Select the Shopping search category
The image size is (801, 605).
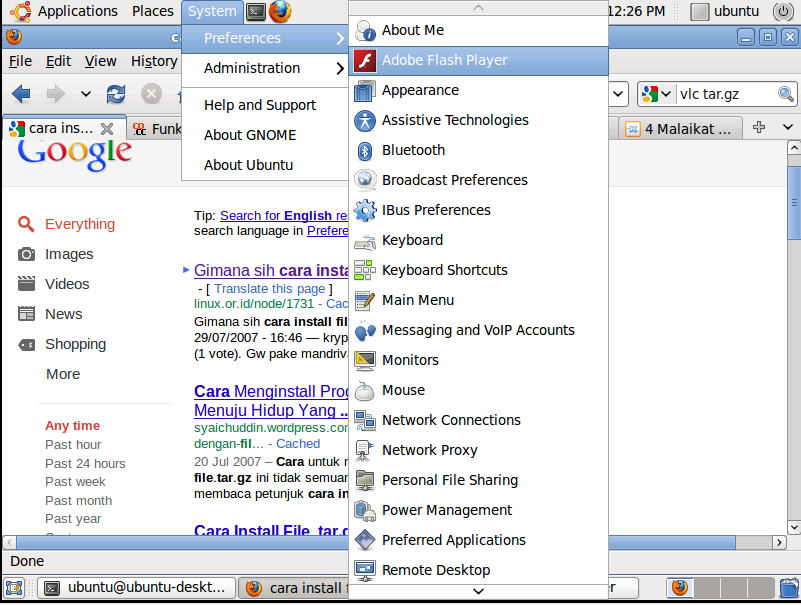75,344
